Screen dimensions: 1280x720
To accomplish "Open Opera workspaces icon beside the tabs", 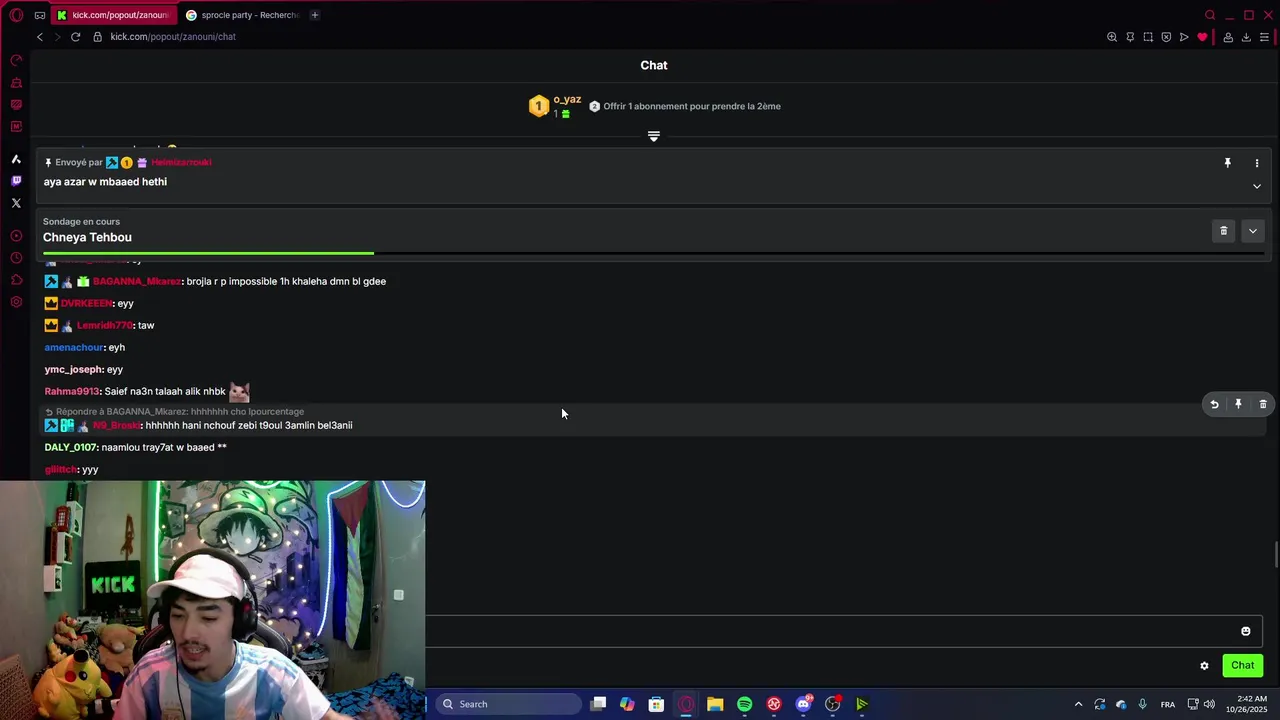I will click(39, 15).
